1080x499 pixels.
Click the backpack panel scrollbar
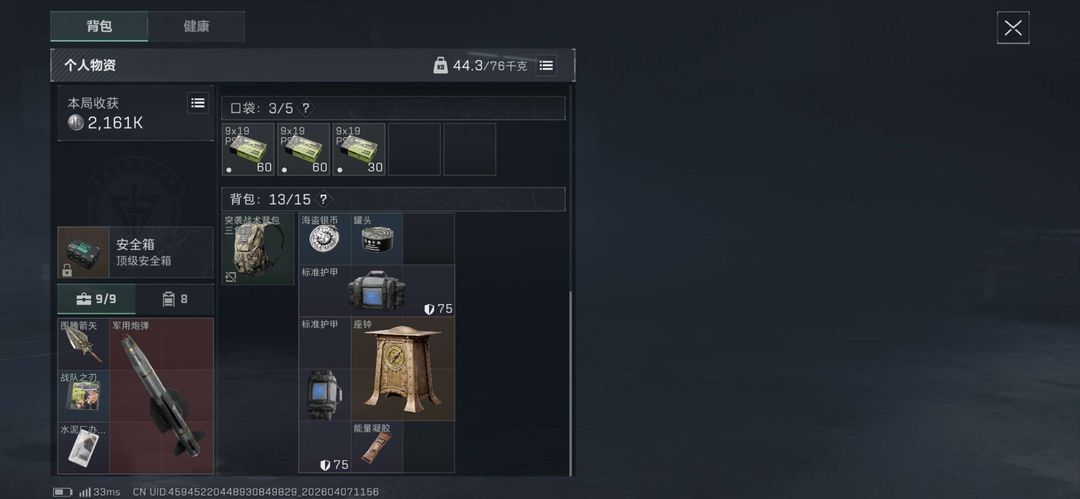[x=570, y=383]
